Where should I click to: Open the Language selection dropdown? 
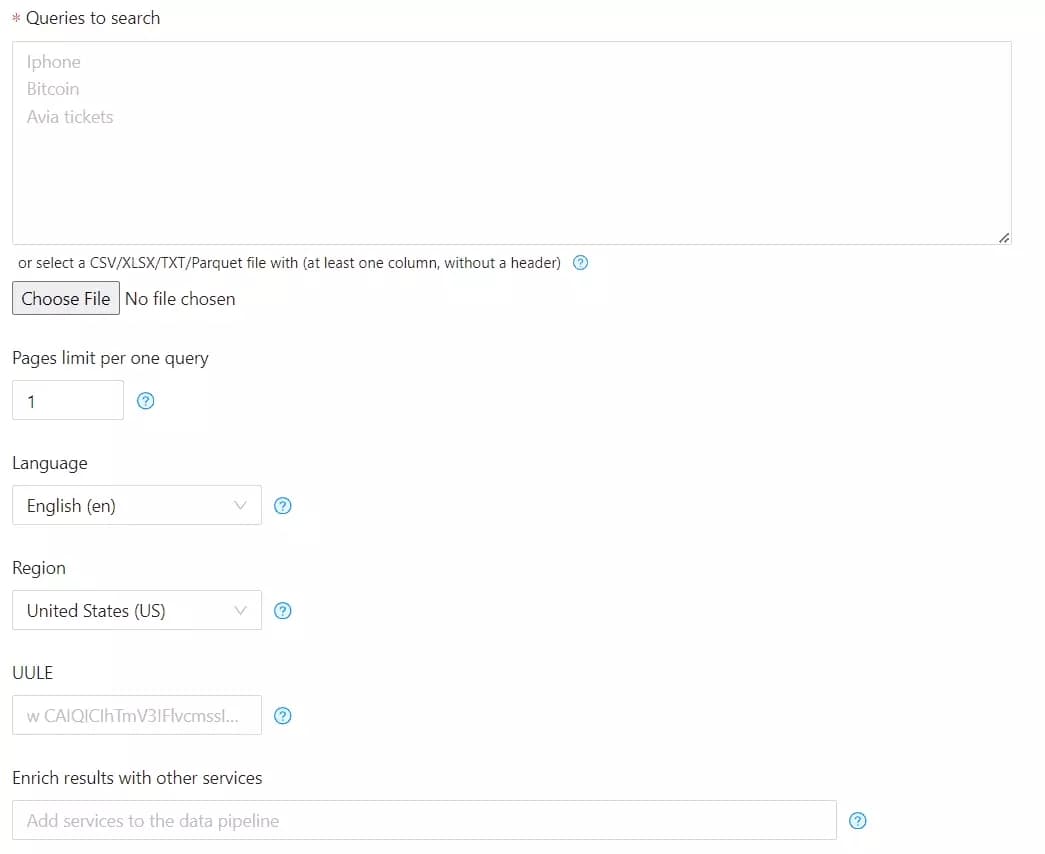click(x=137, y=506)
